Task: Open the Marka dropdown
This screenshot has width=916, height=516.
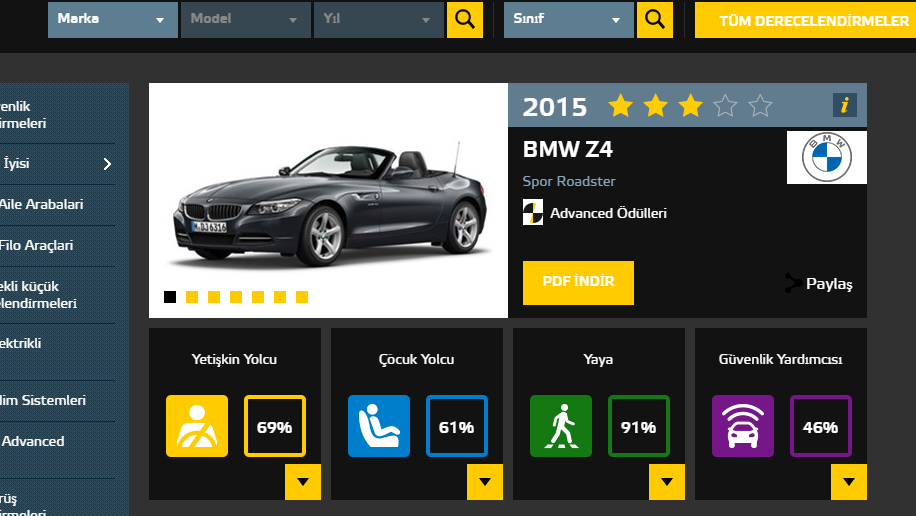Action: [113, 19]
